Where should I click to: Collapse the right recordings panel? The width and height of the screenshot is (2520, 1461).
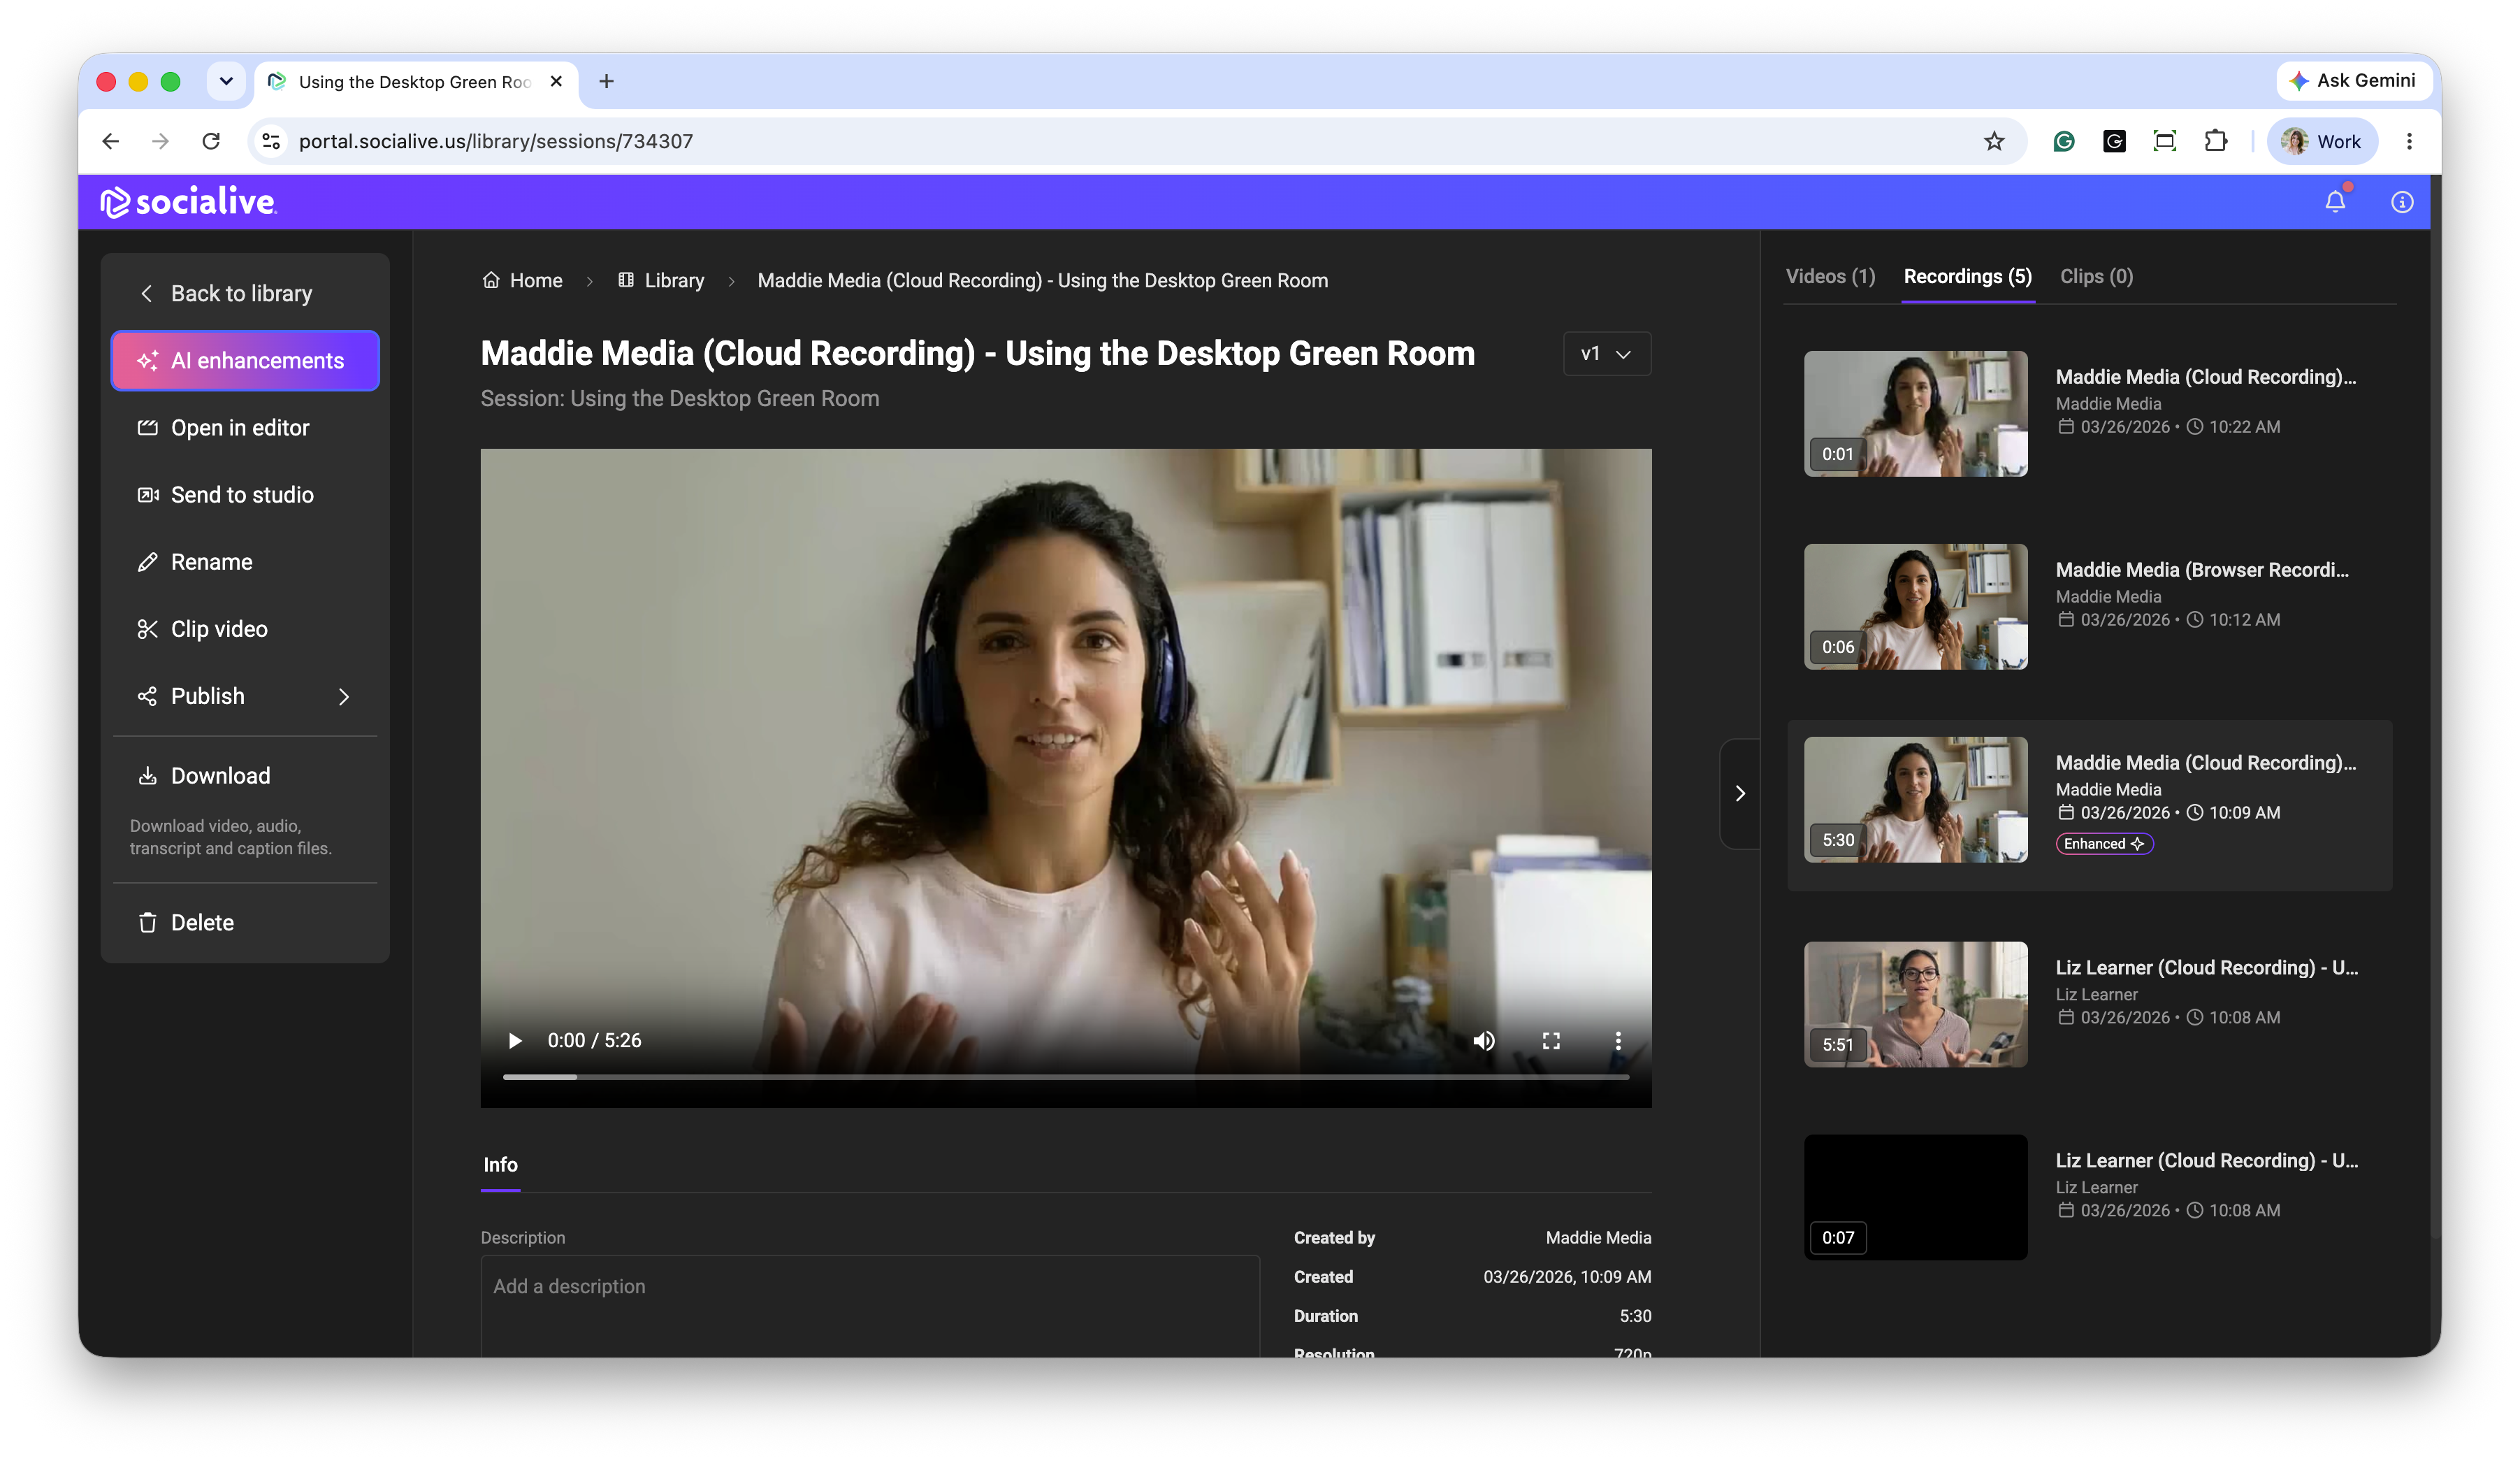(x=1739, y=793)
